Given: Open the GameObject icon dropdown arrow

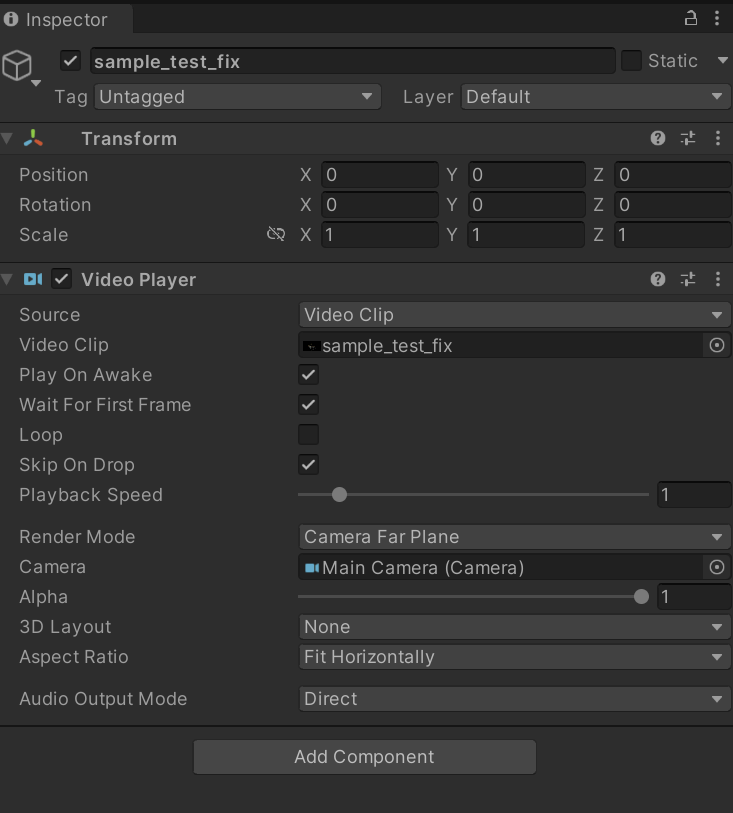Looking at the screenshot, I should 36,83.
